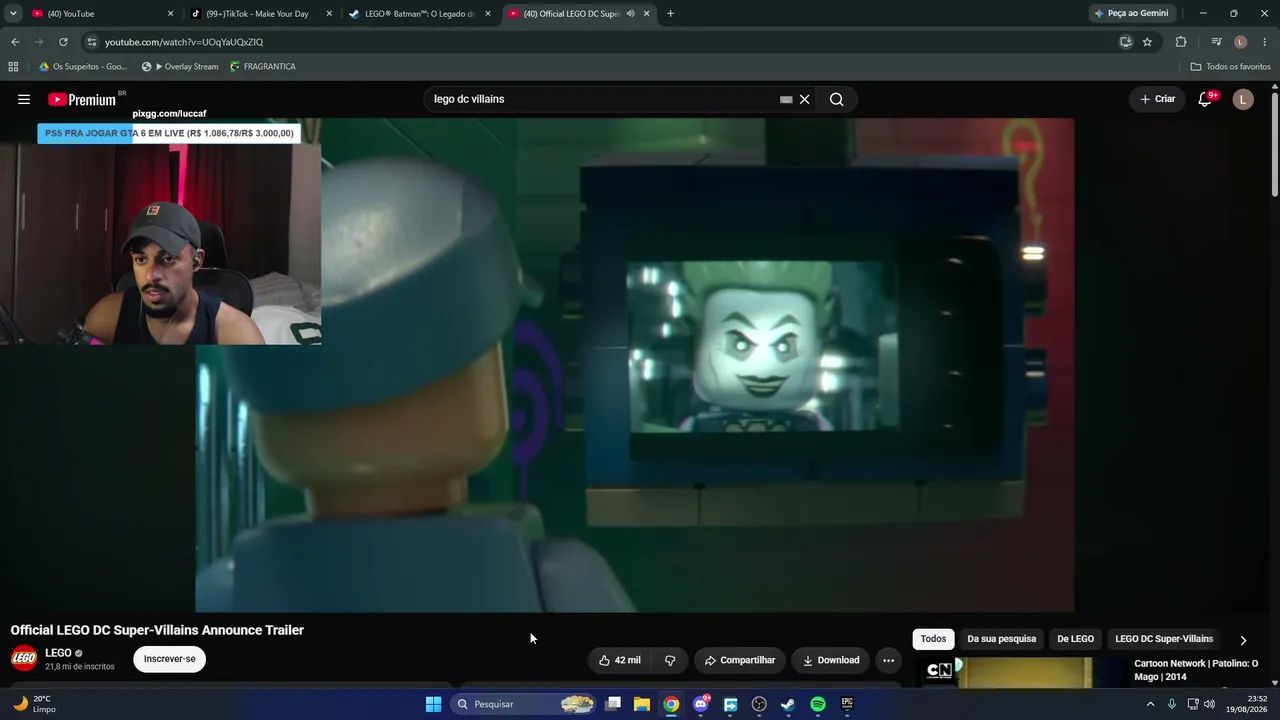The height and width of the screenshot is (720, 1280).
Task: Open the weather widget showing 20°C
Action: (x=35, y=704)
